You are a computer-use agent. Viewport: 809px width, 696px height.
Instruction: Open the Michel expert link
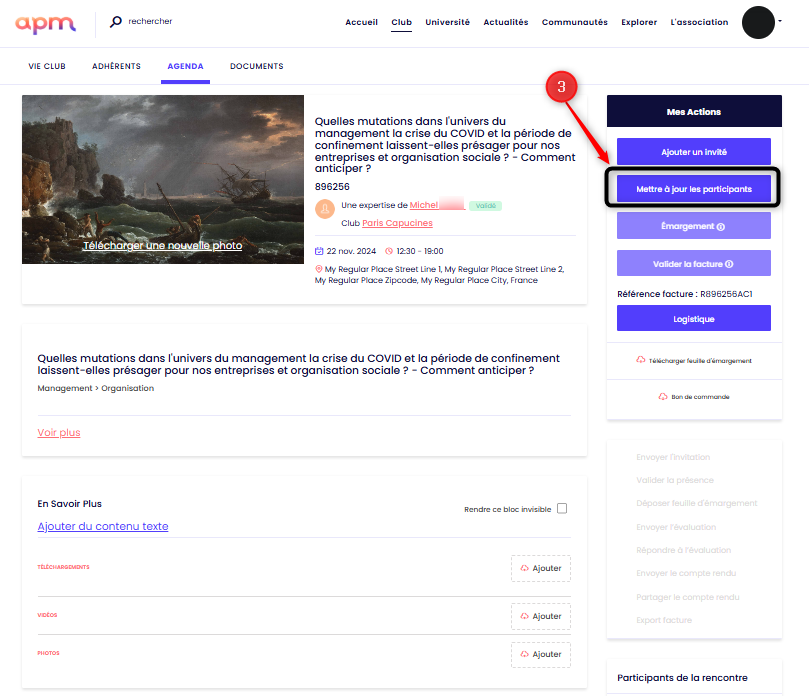[x=437, y=205]
